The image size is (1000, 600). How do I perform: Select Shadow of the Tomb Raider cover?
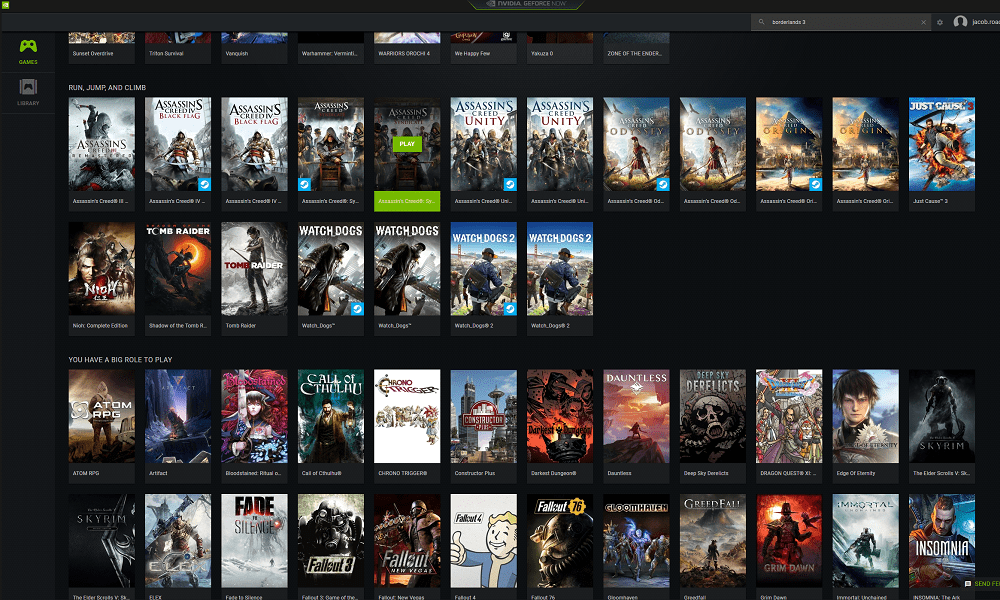tap(178, 268)
